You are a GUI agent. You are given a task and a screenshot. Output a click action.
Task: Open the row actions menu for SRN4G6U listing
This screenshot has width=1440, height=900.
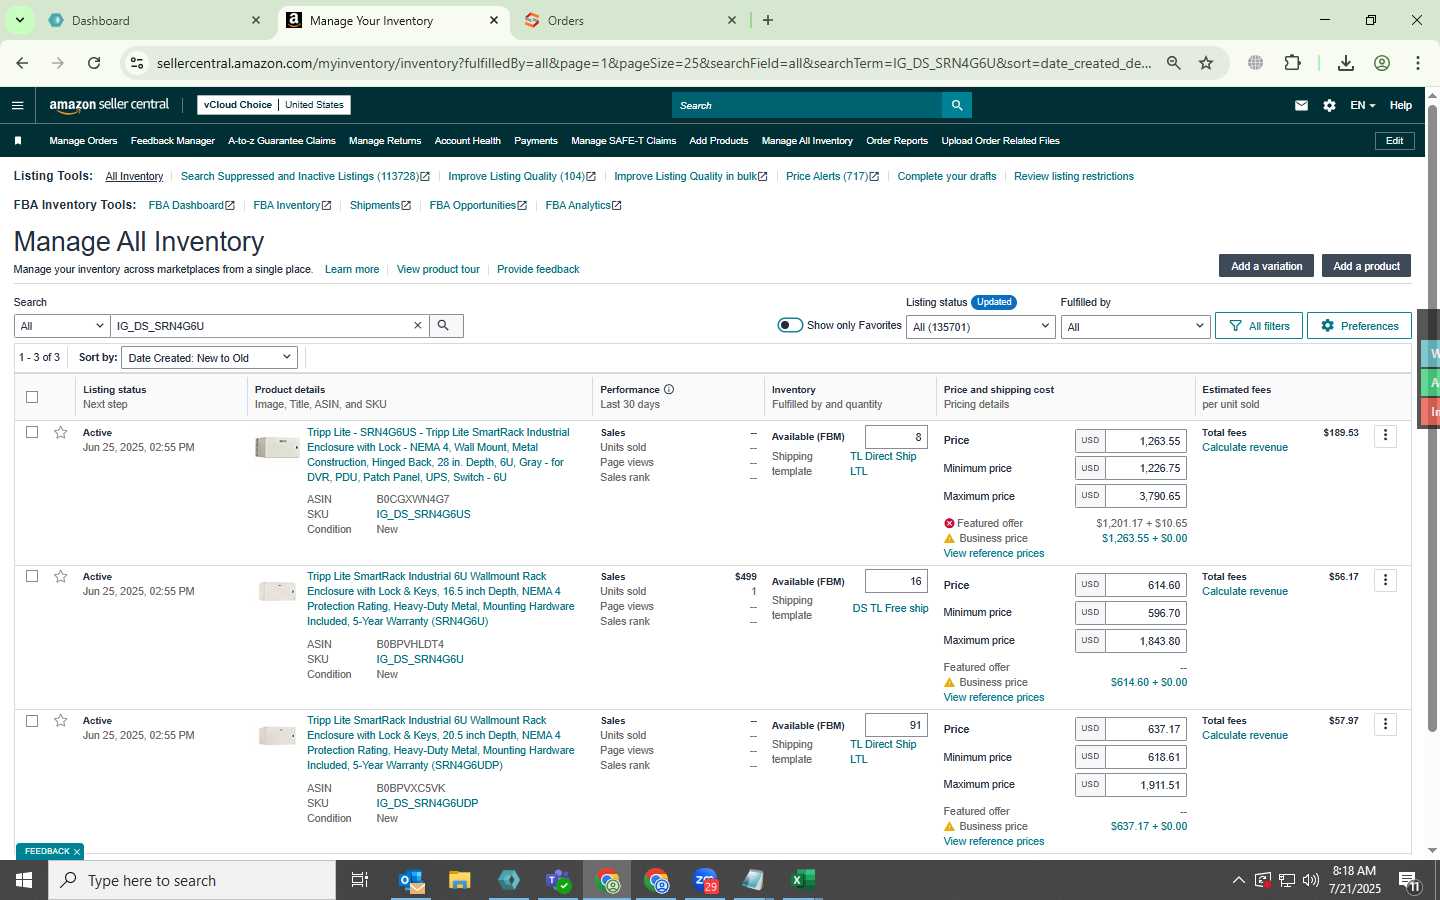[1385, 580]
